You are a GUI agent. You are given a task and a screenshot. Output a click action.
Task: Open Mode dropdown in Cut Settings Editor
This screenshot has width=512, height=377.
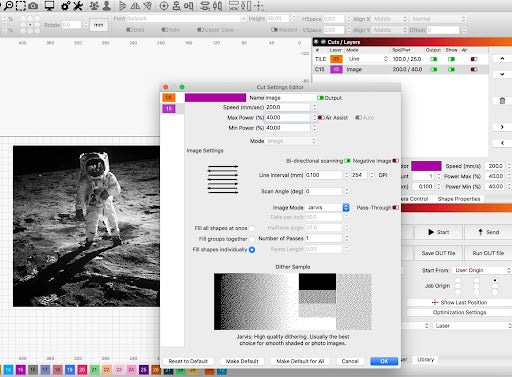291,141
